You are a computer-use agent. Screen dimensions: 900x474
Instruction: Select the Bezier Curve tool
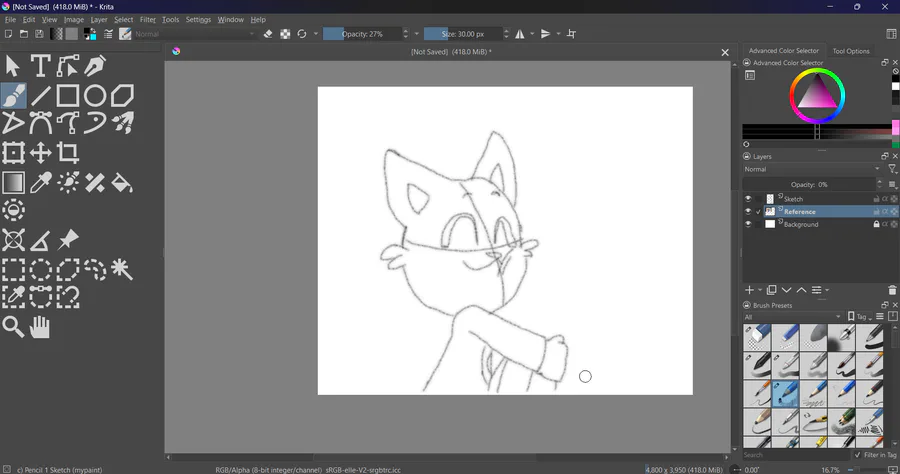pos(40,123)
